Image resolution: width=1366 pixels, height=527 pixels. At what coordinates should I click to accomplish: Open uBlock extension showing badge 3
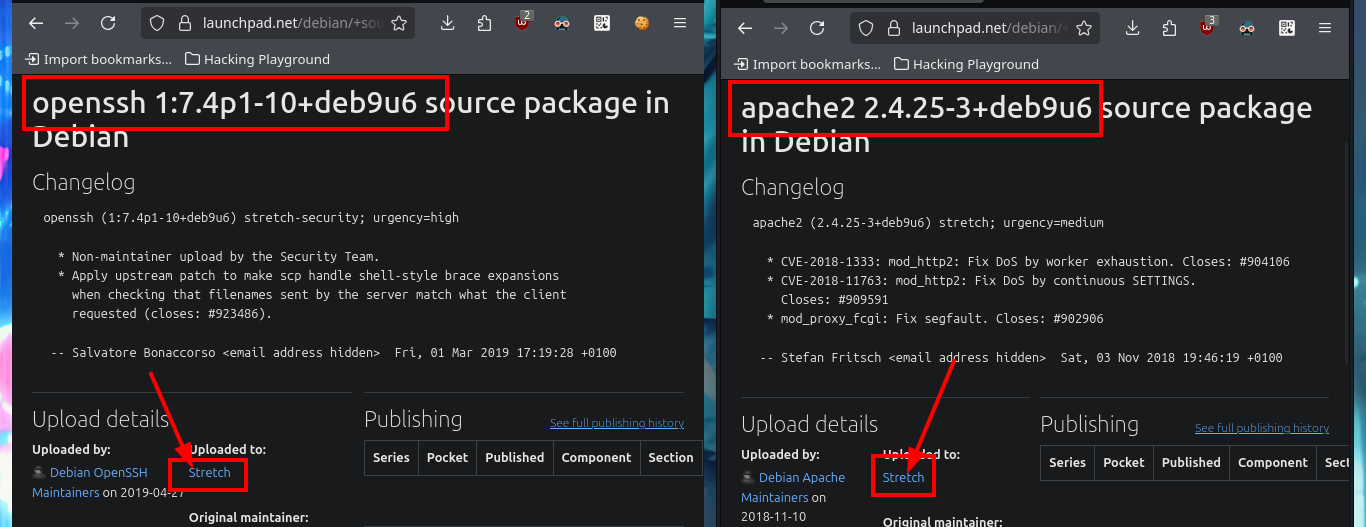pyautogui.click(x=1208, y=27)
